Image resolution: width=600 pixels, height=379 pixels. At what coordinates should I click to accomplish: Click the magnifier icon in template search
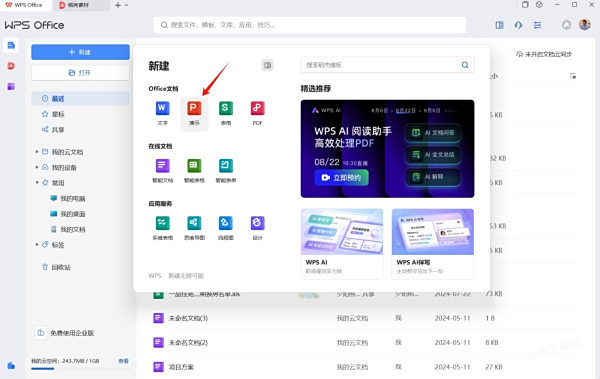click(x=465, y=65)
